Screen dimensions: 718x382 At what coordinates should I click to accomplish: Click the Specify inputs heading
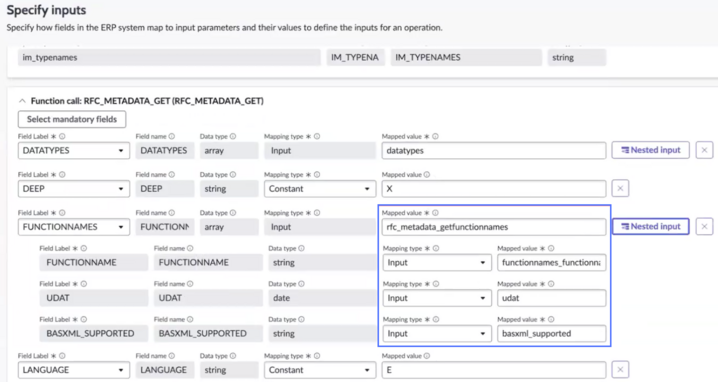click(x=46, y=10)
